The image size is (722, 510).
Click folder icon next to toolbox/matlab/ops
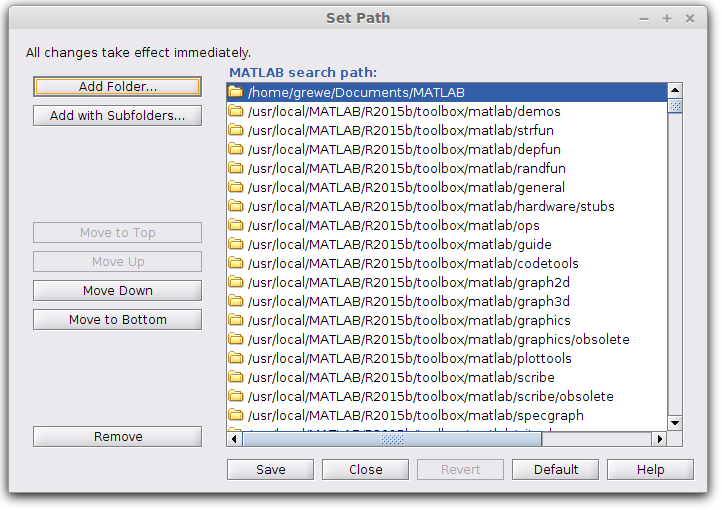pos(236,225)
